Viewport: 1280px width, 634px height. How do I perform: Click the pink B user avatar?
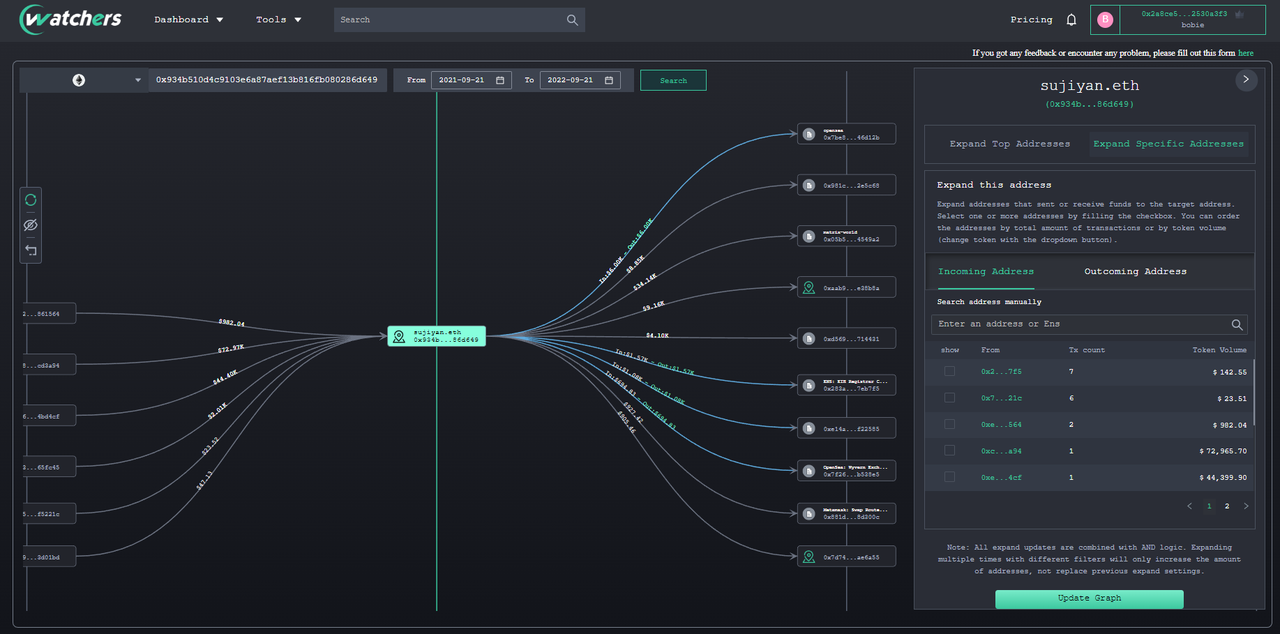1105,20
